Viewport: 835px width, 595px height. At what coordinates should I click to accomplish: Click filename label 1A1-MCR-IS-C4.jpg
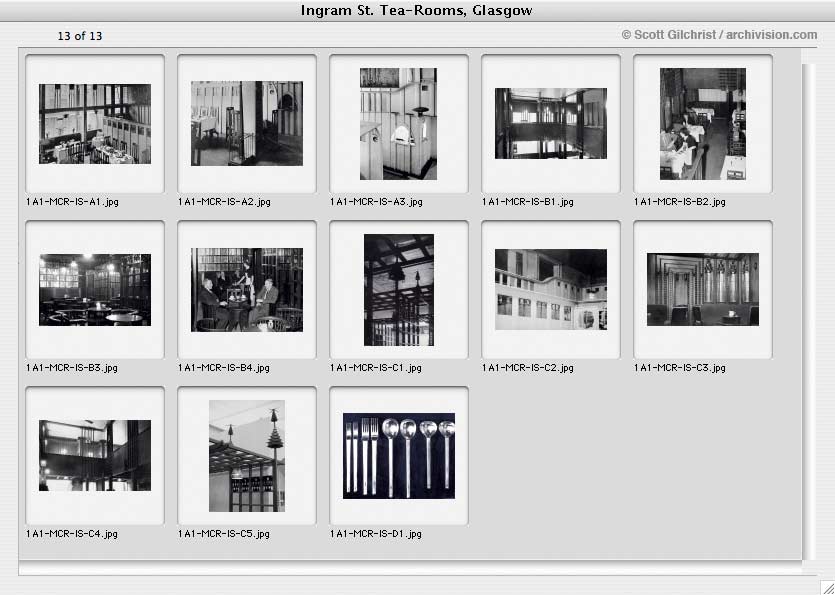72,534
